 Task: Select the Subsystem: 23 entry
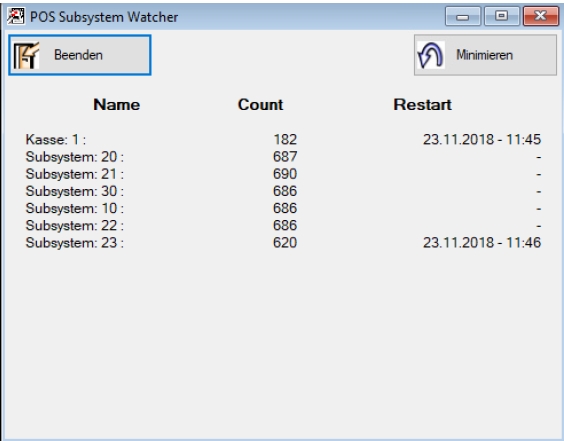[x=74, y=243]
